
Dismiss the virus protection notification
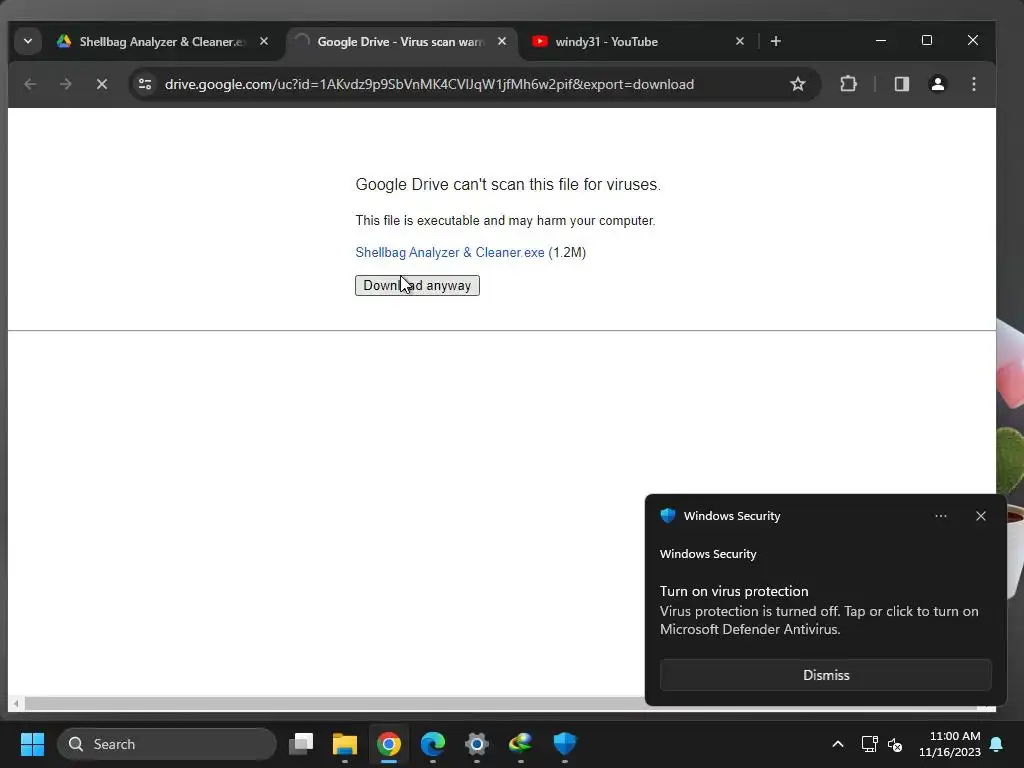click(x=826, y=675)
